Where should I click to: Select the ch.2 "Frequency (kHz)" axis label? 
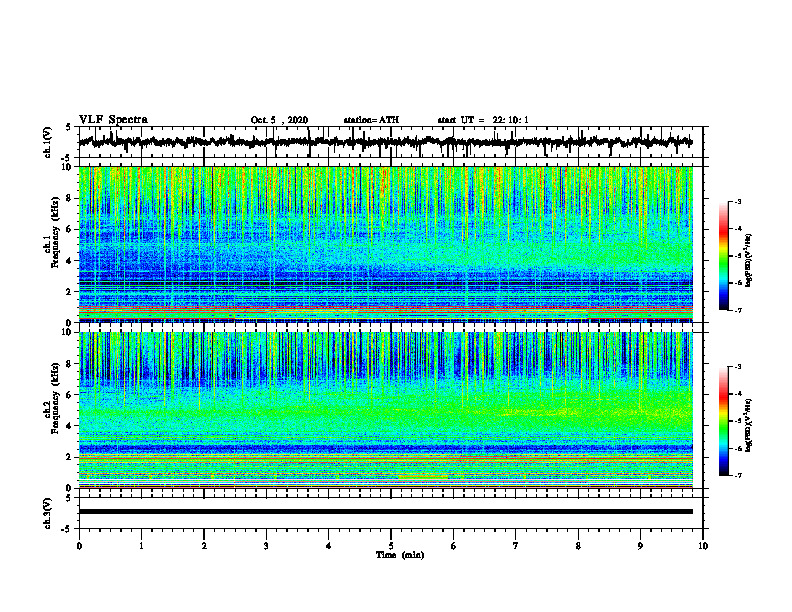[55, 398]
